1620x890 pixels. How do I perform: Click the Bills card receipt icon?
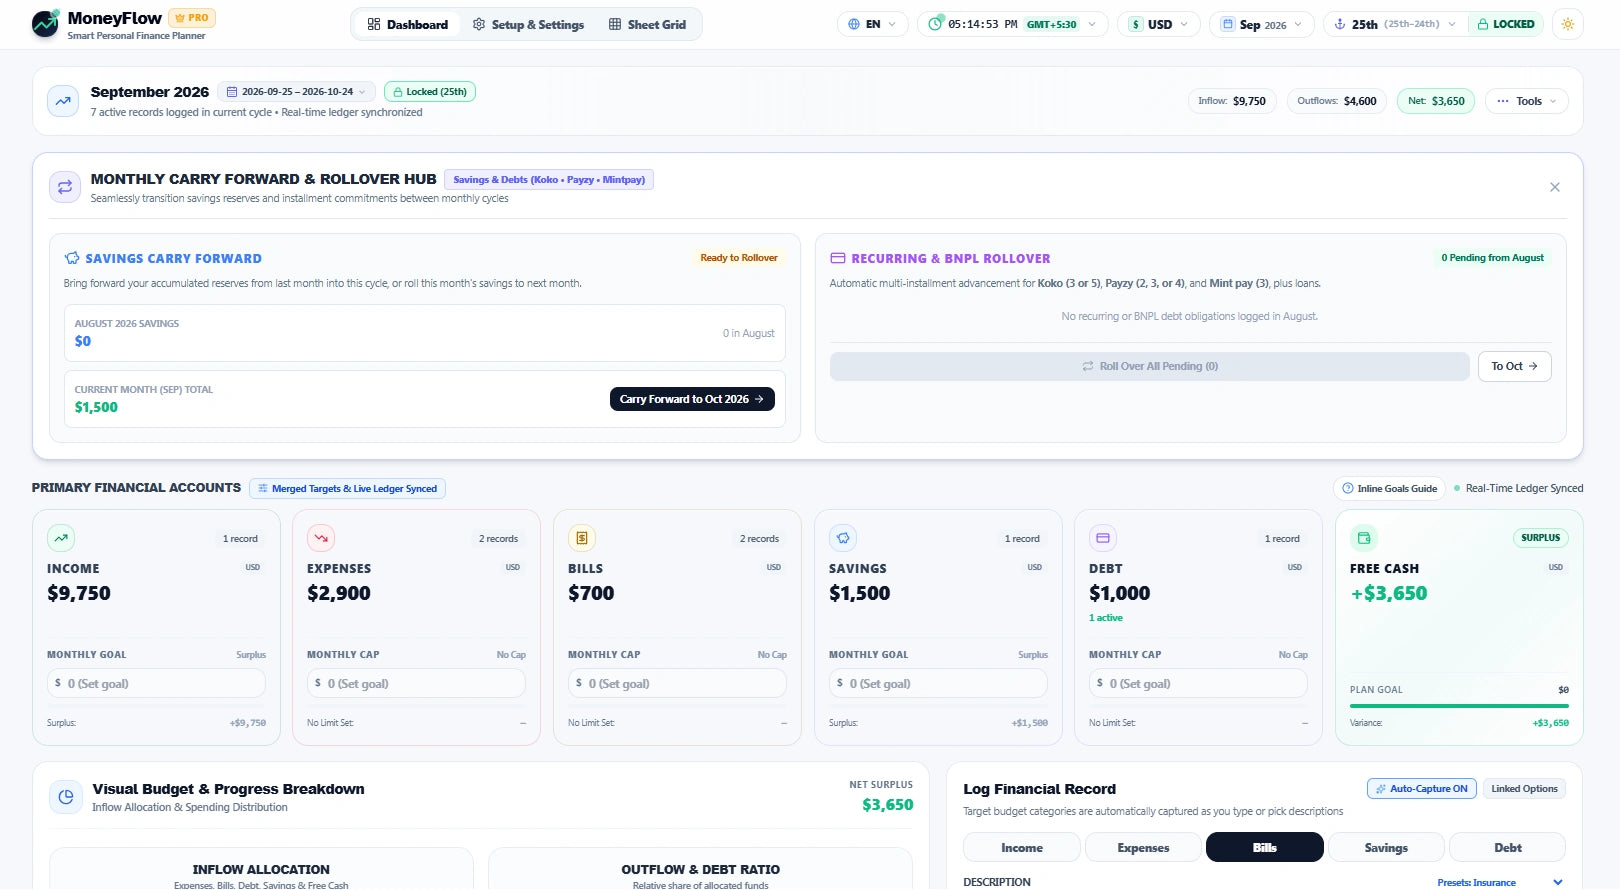(582, 538)
